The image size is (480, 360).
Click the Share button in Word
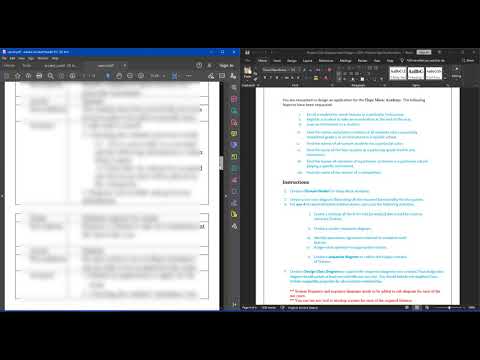pos(468,61)
